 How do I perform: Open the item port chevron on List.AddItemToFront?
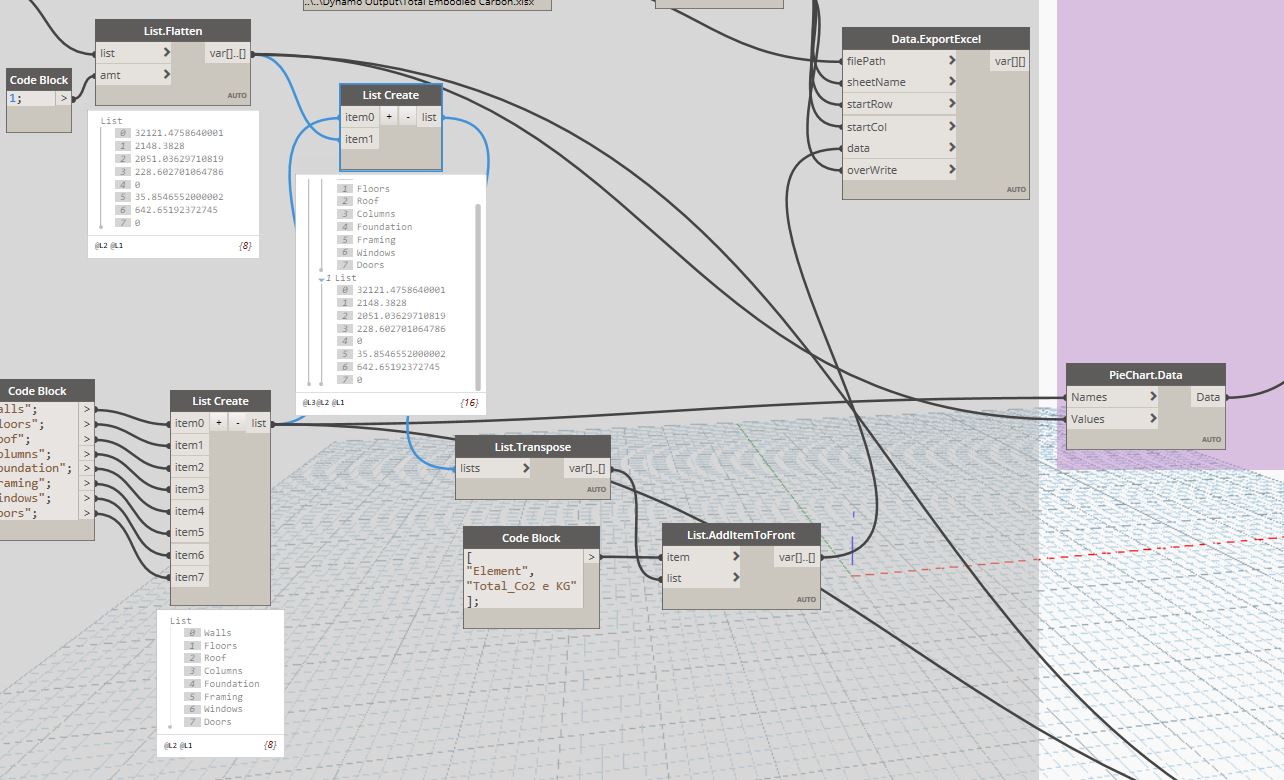735,557
